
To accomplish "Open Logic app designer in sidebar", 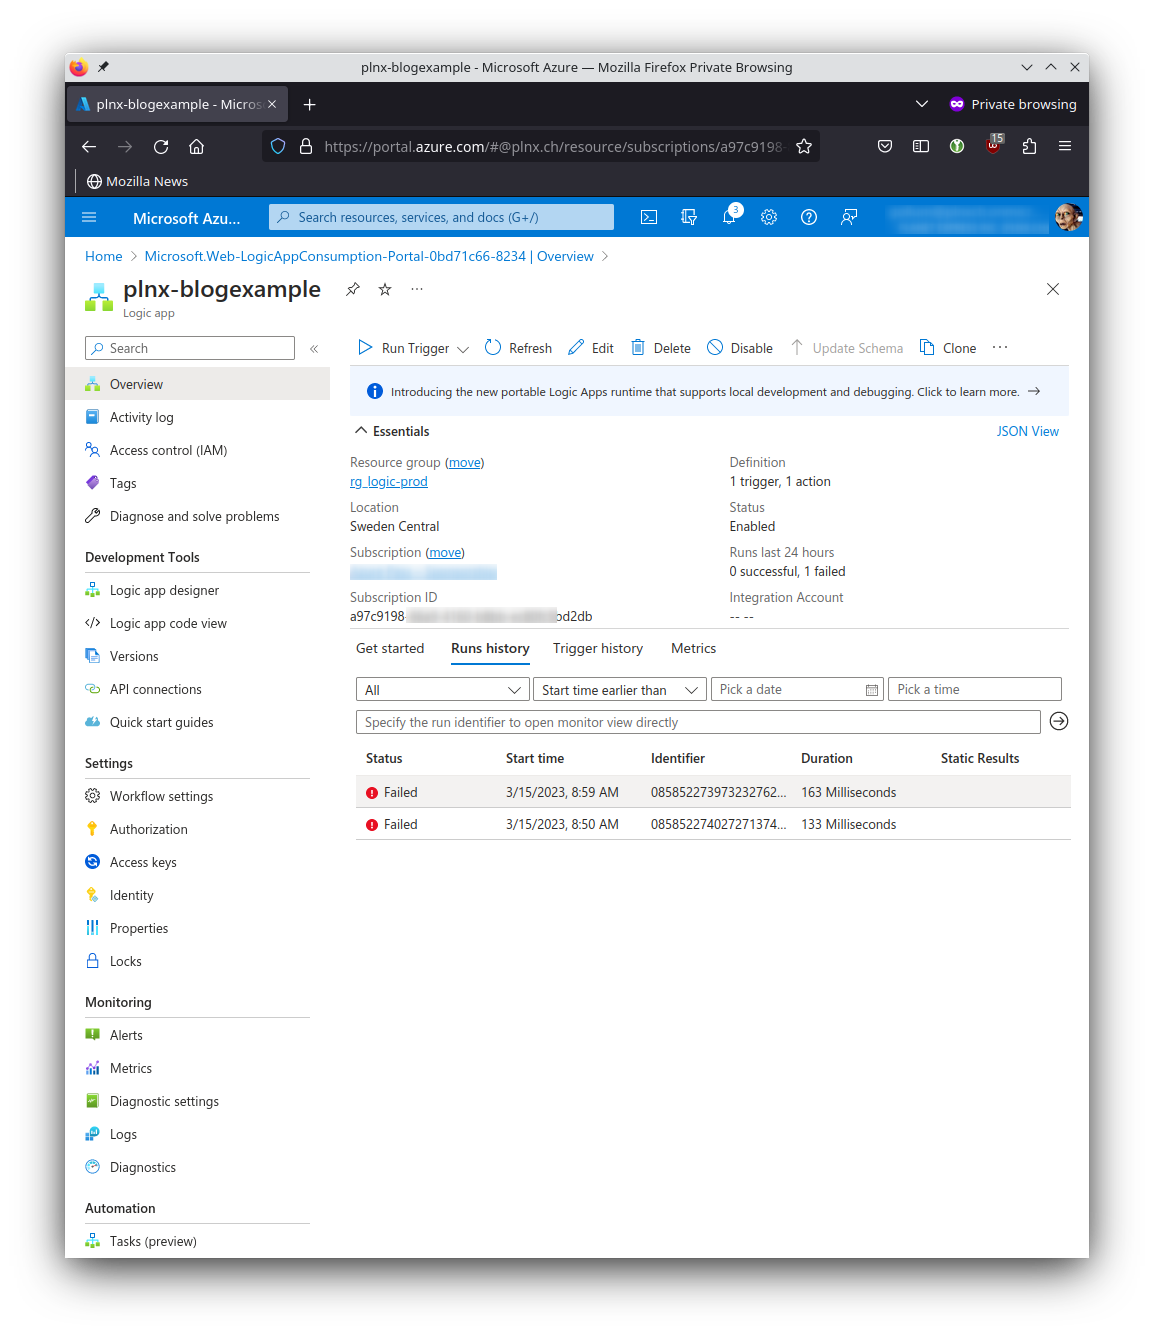I will click(164, 591).
